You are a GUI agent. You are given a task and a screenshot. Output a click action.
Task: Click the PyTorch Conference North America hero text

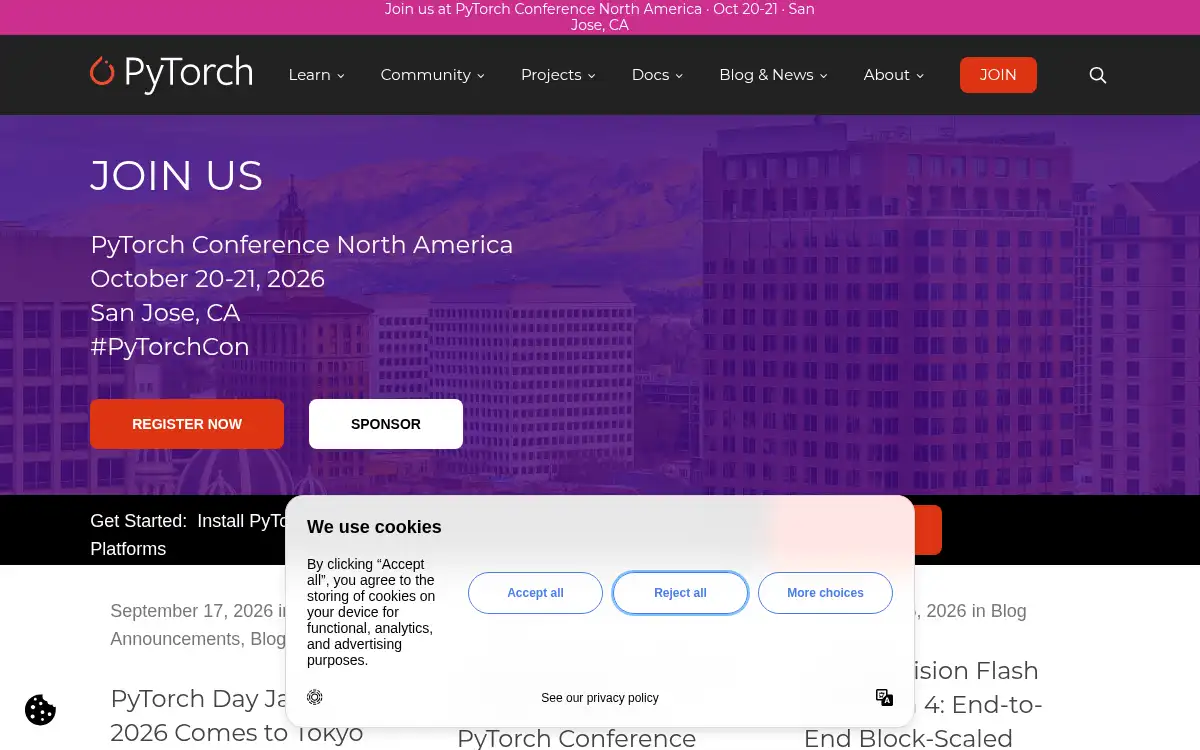(x=302, y=245)
